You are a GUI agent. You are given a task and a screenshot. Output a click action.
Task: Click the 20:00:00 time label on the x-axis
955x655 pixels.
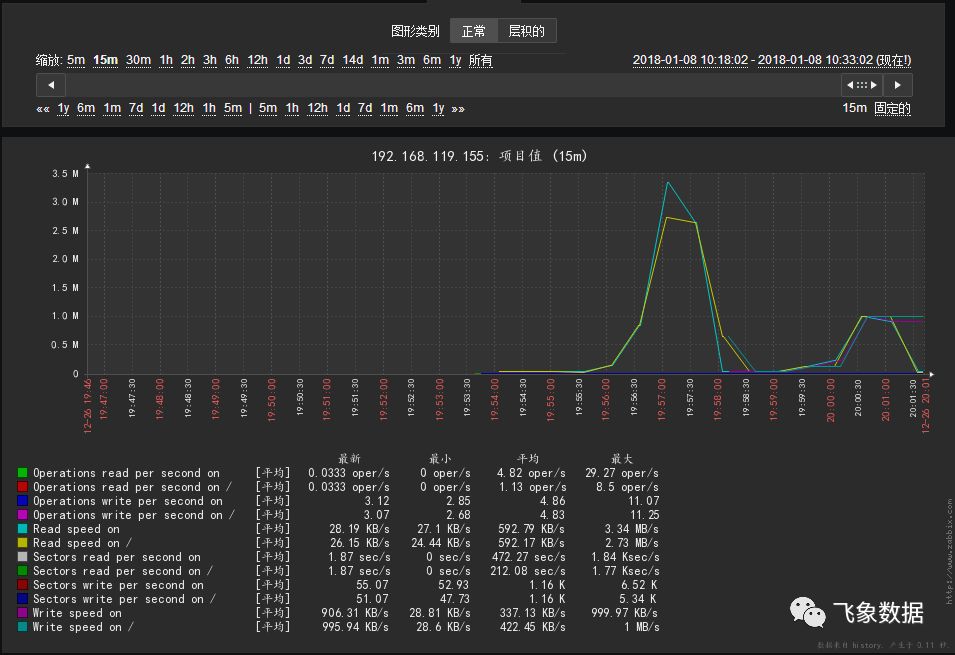coord(830,400)
